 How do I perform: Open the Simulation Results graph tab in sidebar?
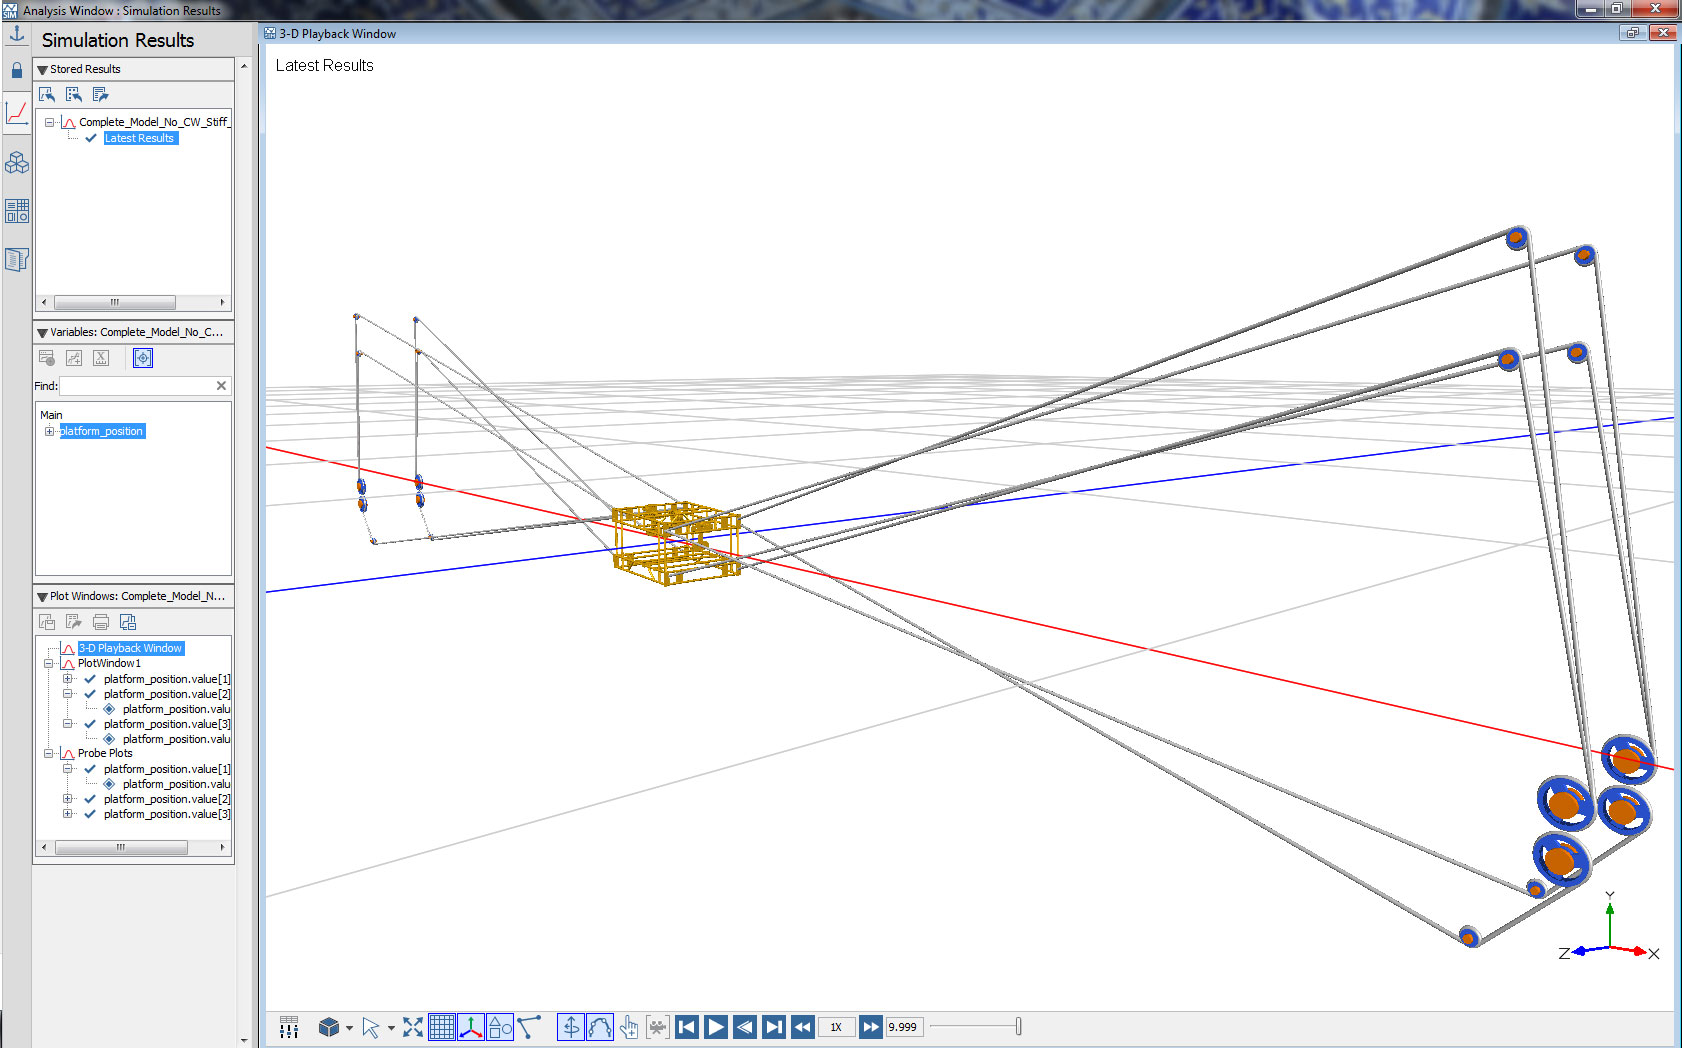tap(17, 113)
